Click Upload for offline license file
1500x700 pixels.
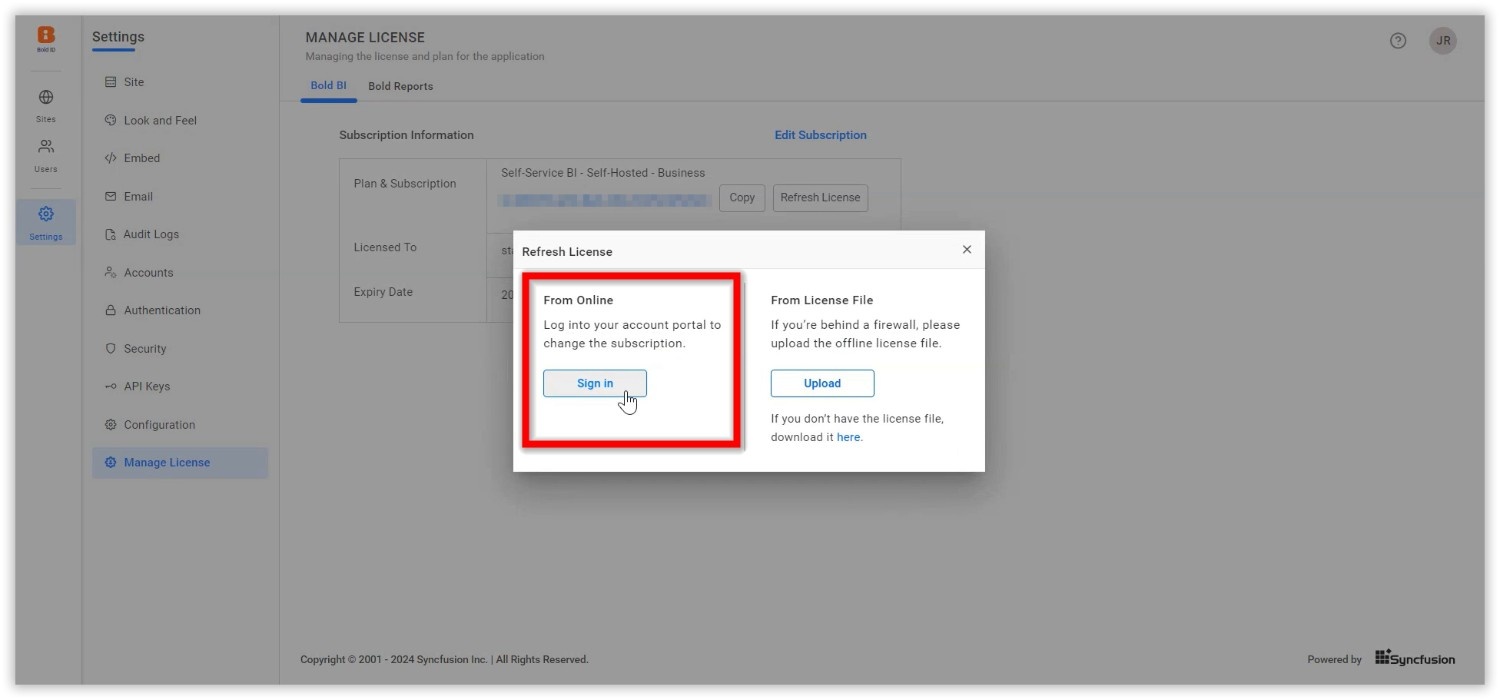pos(822,383)
